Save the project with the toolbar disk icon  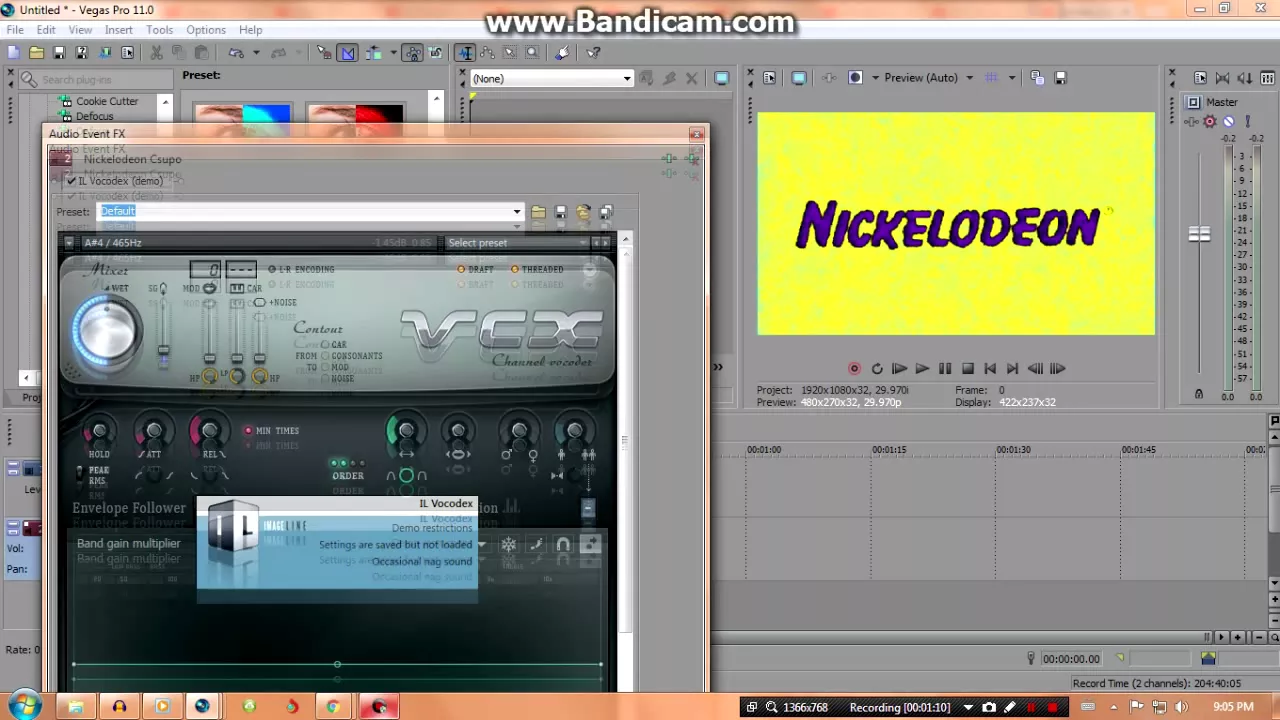59,53
